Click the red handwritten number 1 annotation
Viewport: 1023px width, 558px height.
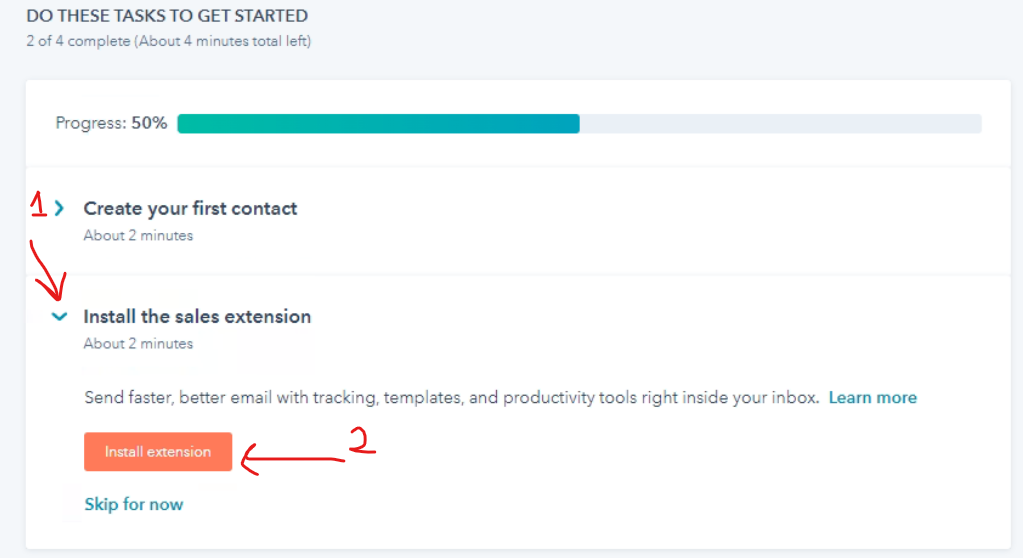(38, 207)
